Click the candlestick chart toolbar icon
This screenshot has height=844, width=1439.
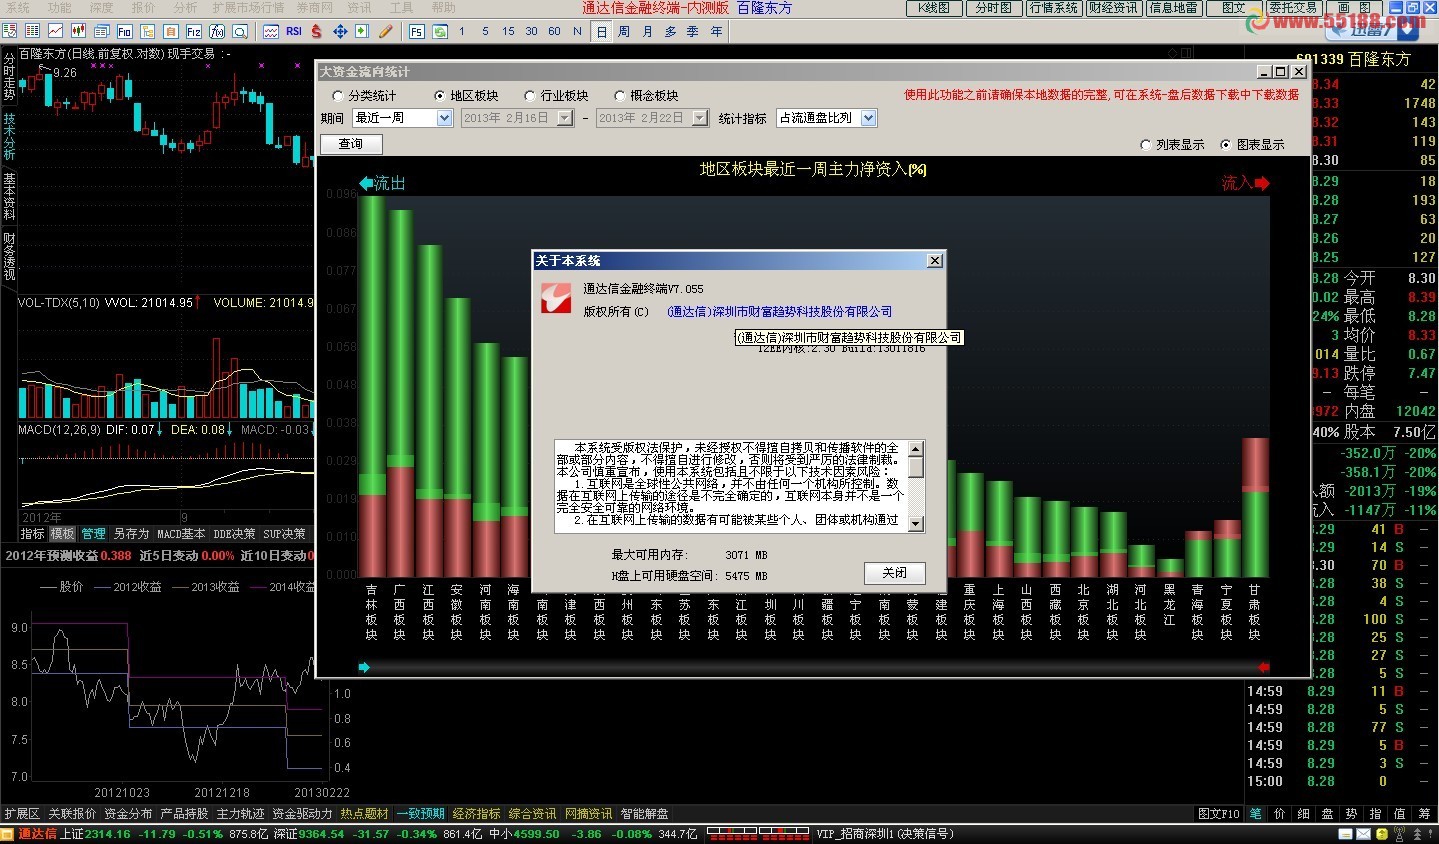click(78, 31)
